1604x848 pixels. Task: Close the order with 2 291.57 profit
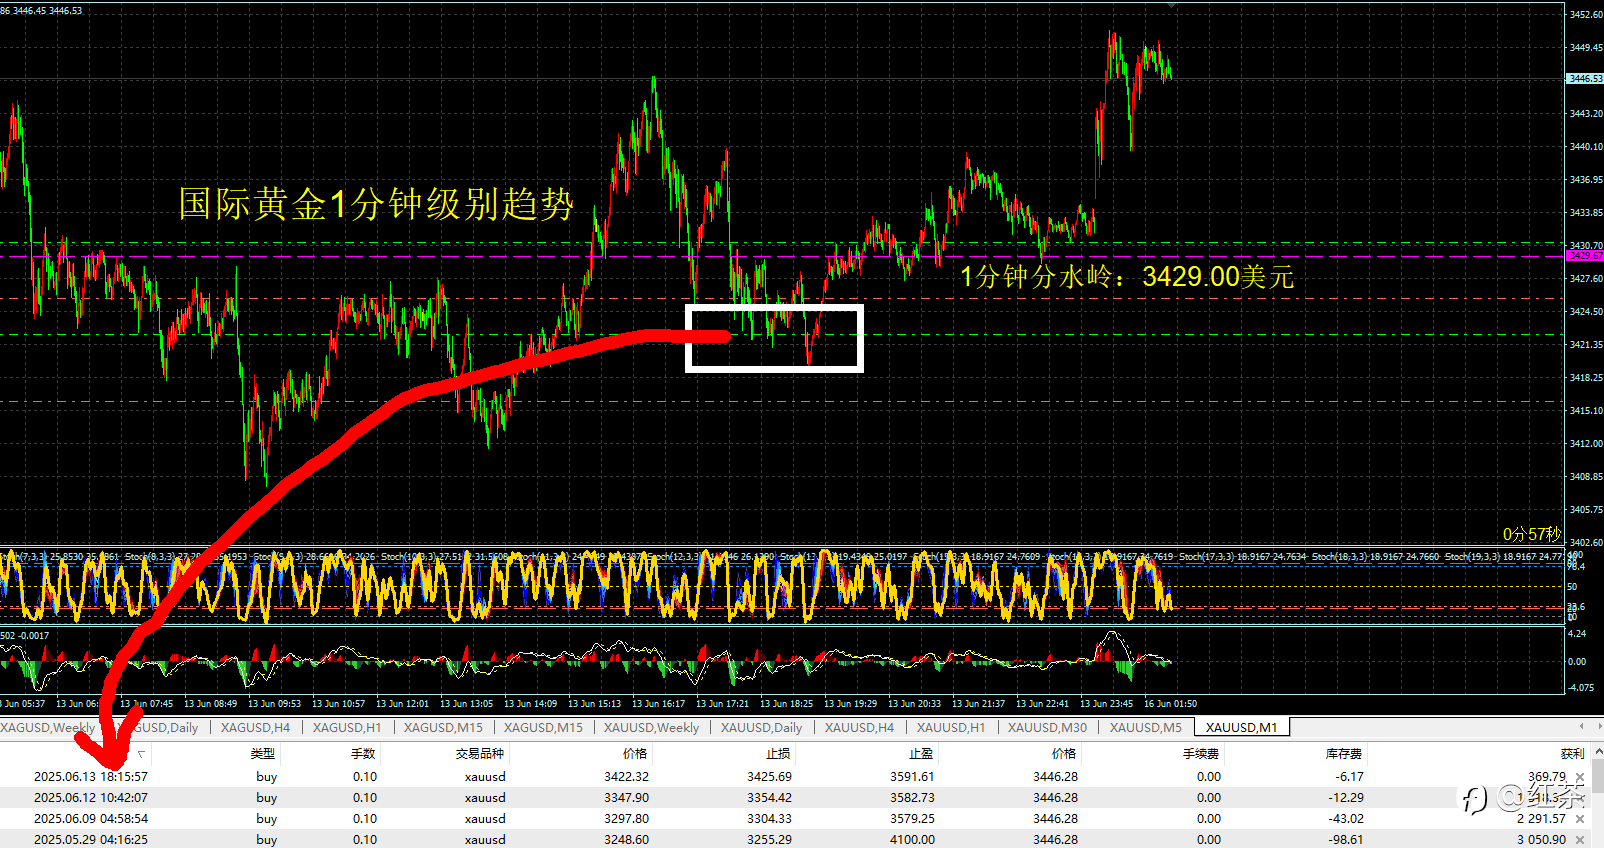[1580, 819]
